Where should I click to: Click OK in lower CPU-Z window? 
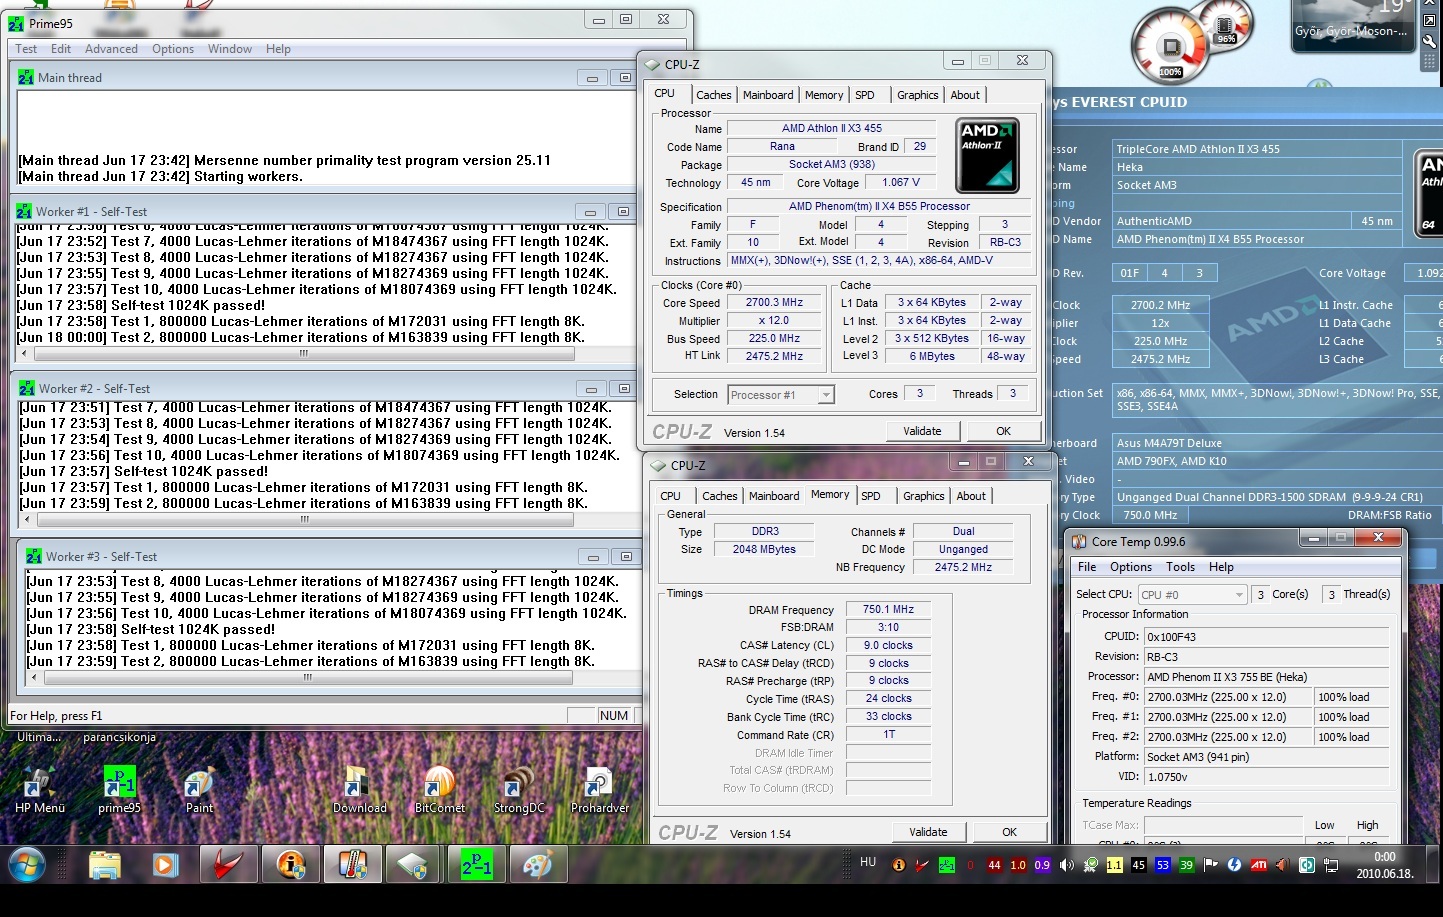(1009, 832)
